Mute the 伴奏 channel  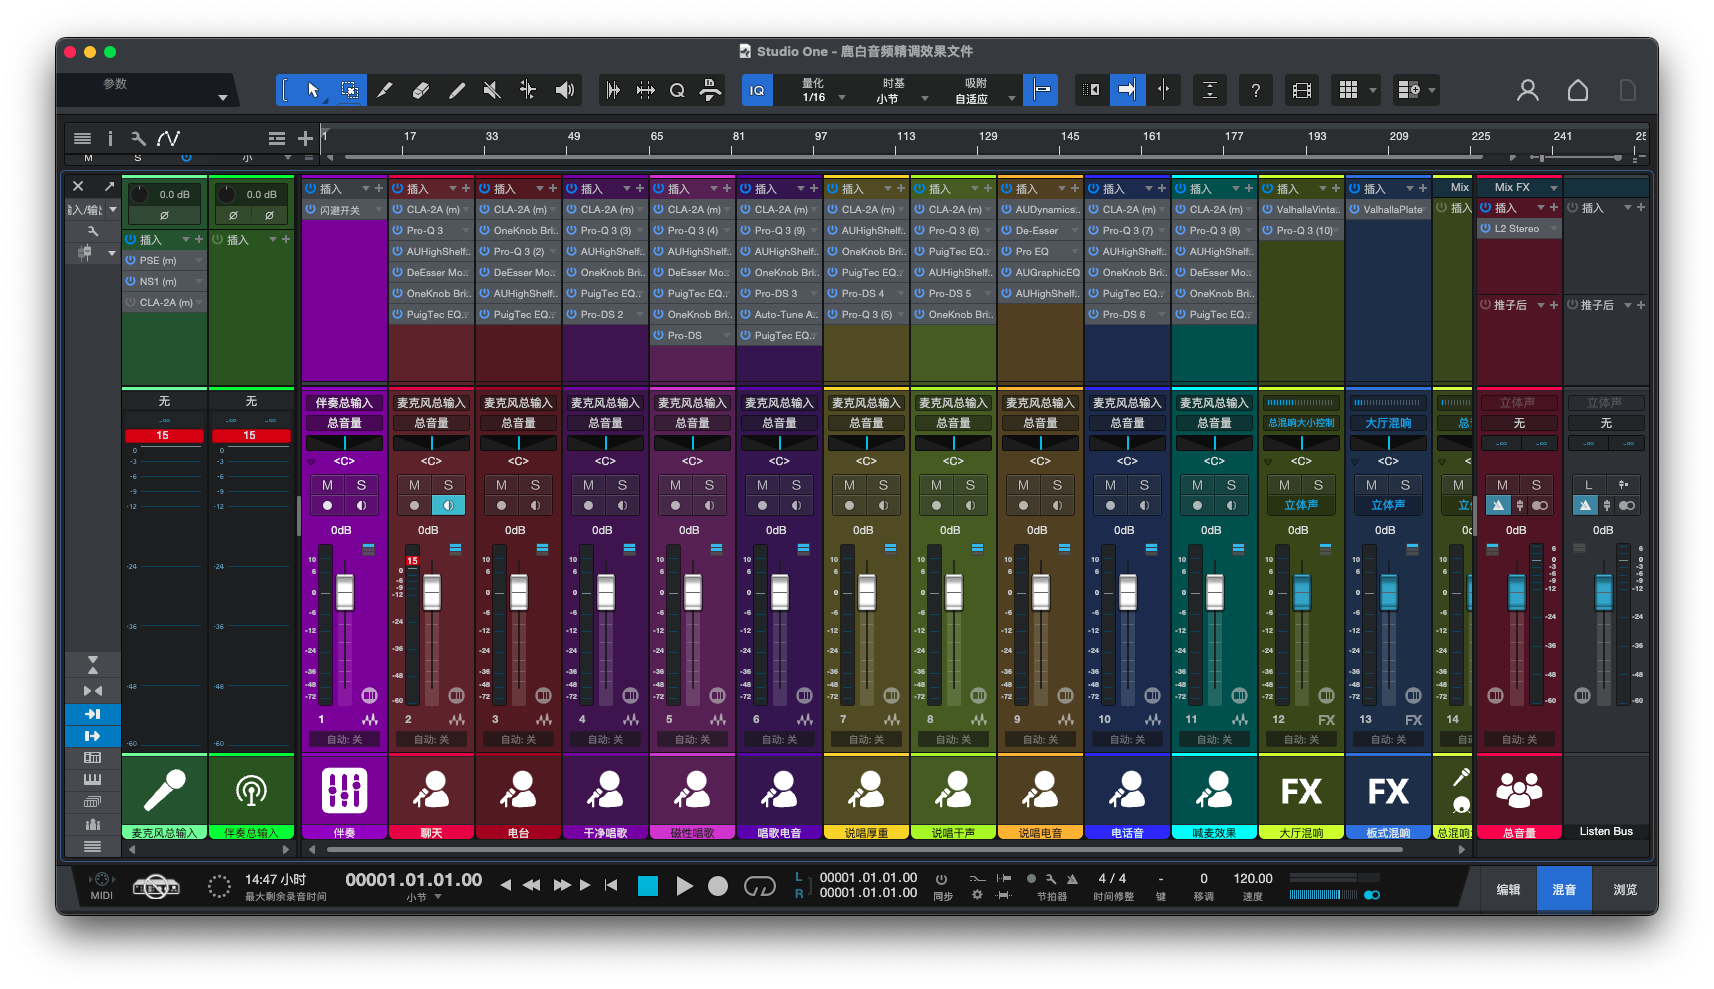(x=327, y=485)
